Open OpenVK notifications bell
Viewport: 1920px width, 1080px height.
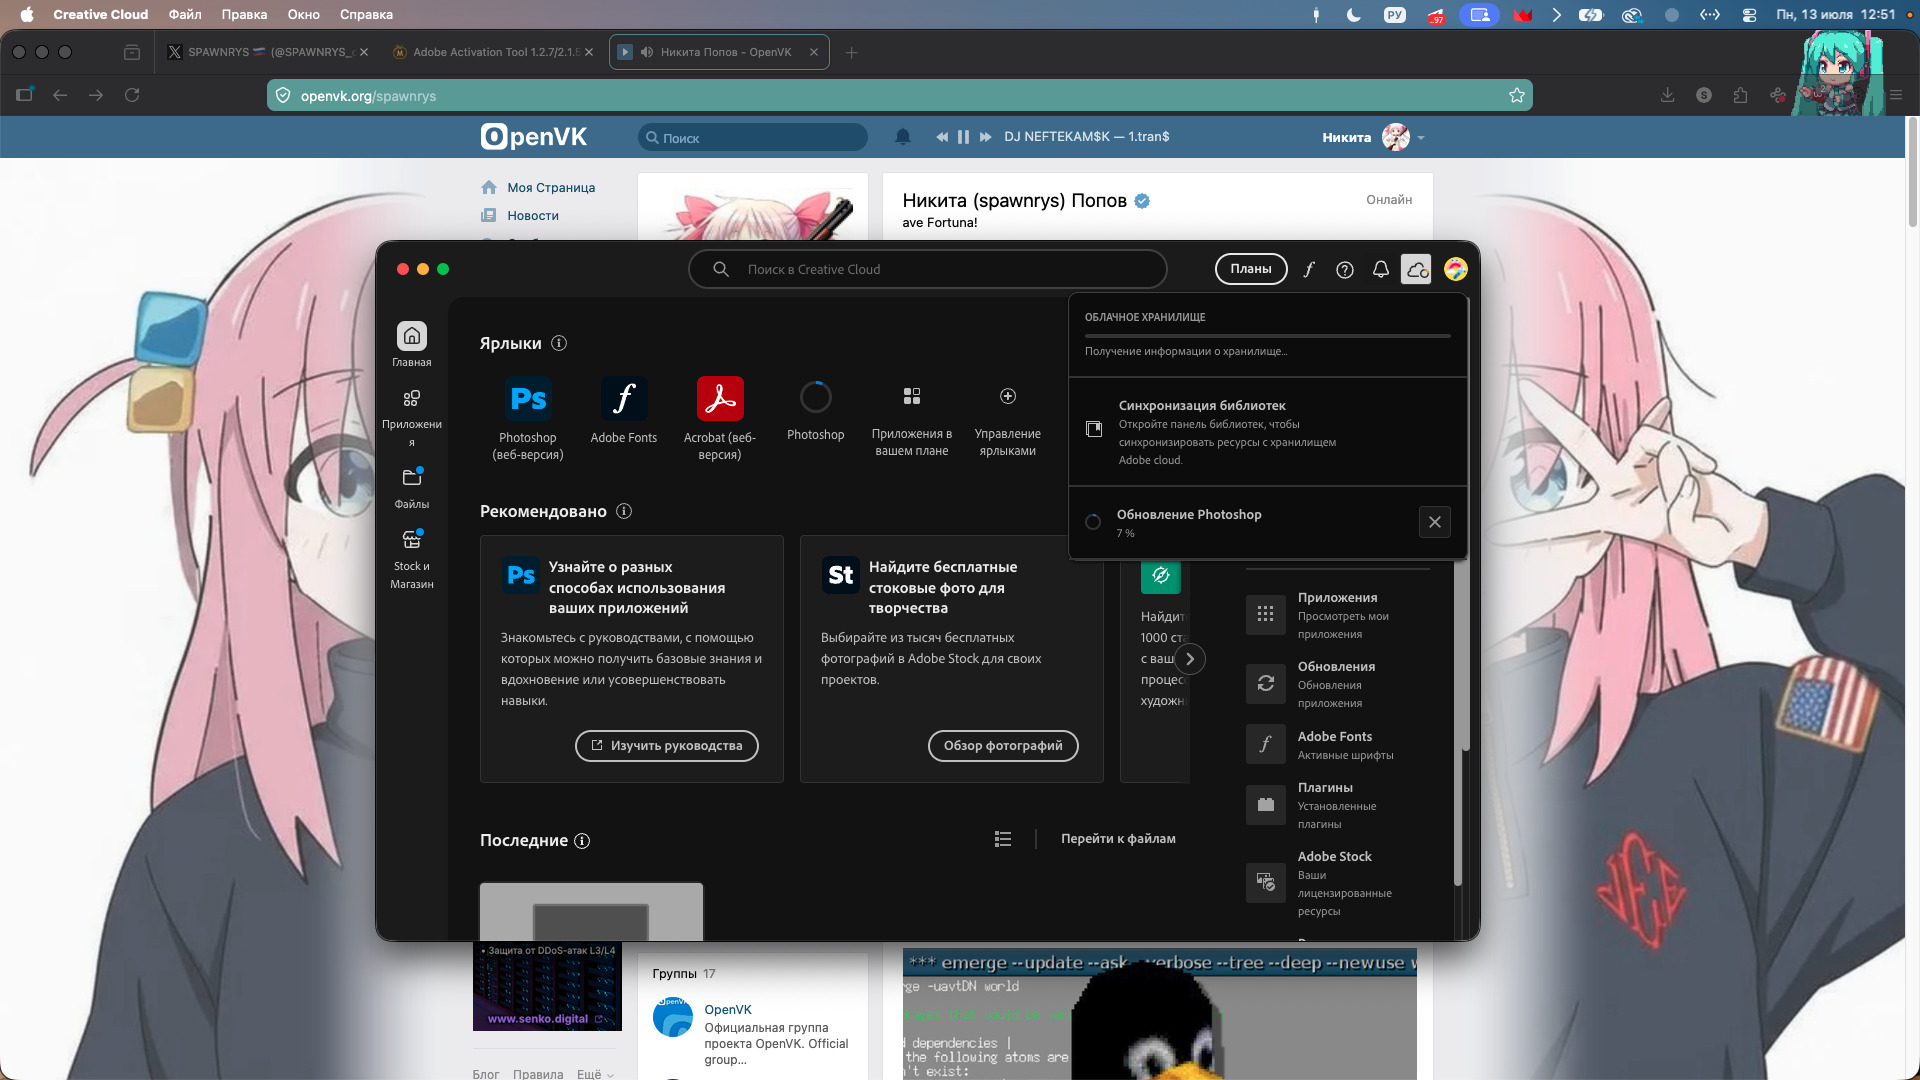pyautogui.click(x=903, y=137)
